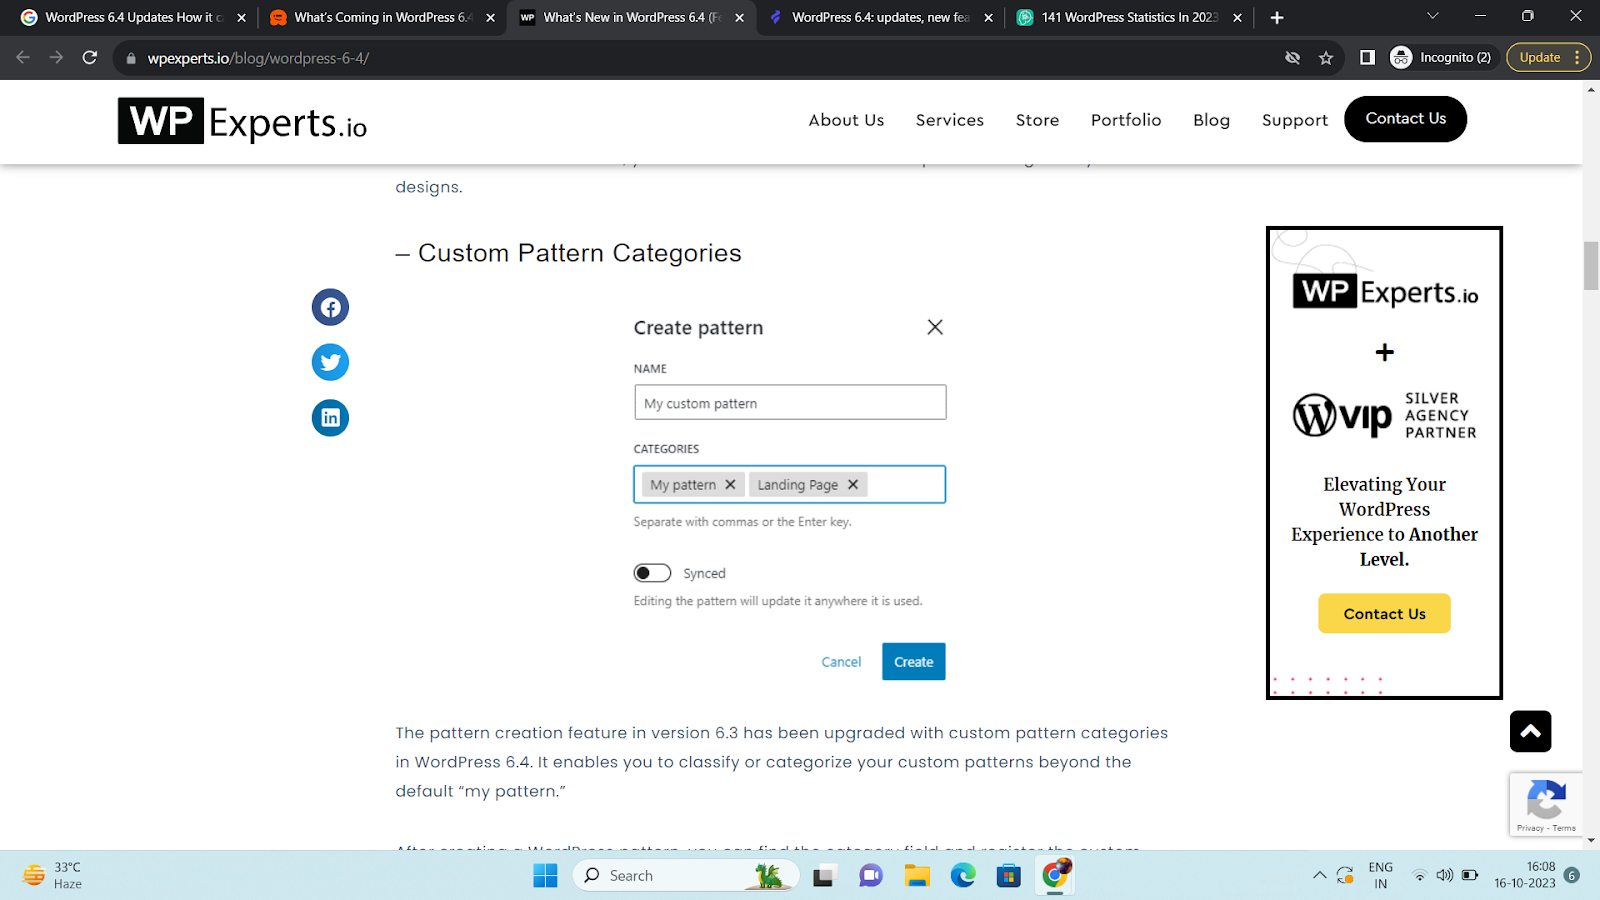
Task: Click Cancel in the Create pattern dialog
Action: point(841,662)
